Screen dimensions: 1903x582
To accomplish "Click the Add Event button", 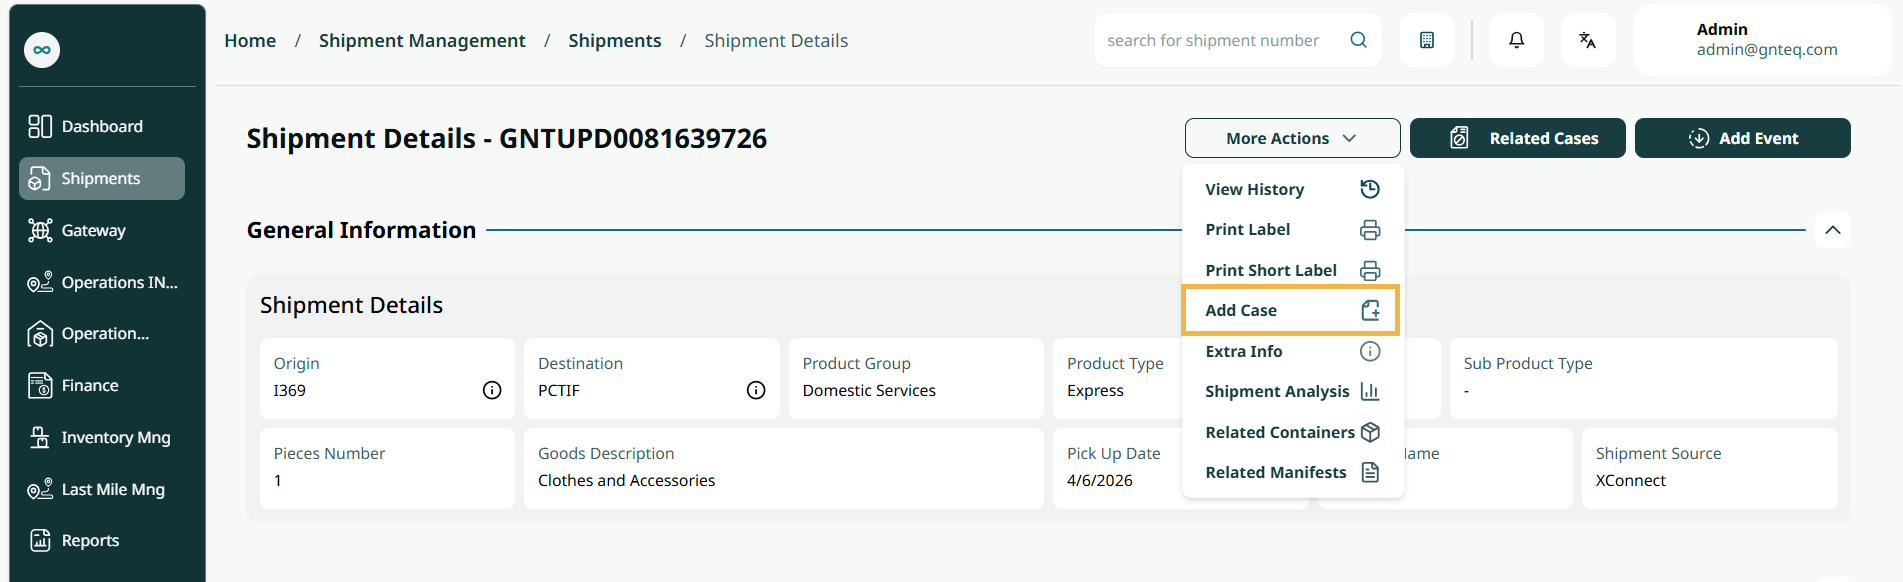I will pos(1742,138).
